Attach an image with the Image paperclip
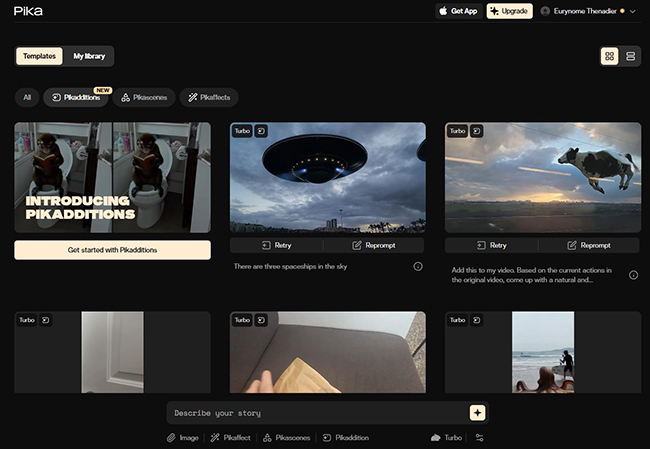This screenshot has height=449, width=650. (182, 438)
